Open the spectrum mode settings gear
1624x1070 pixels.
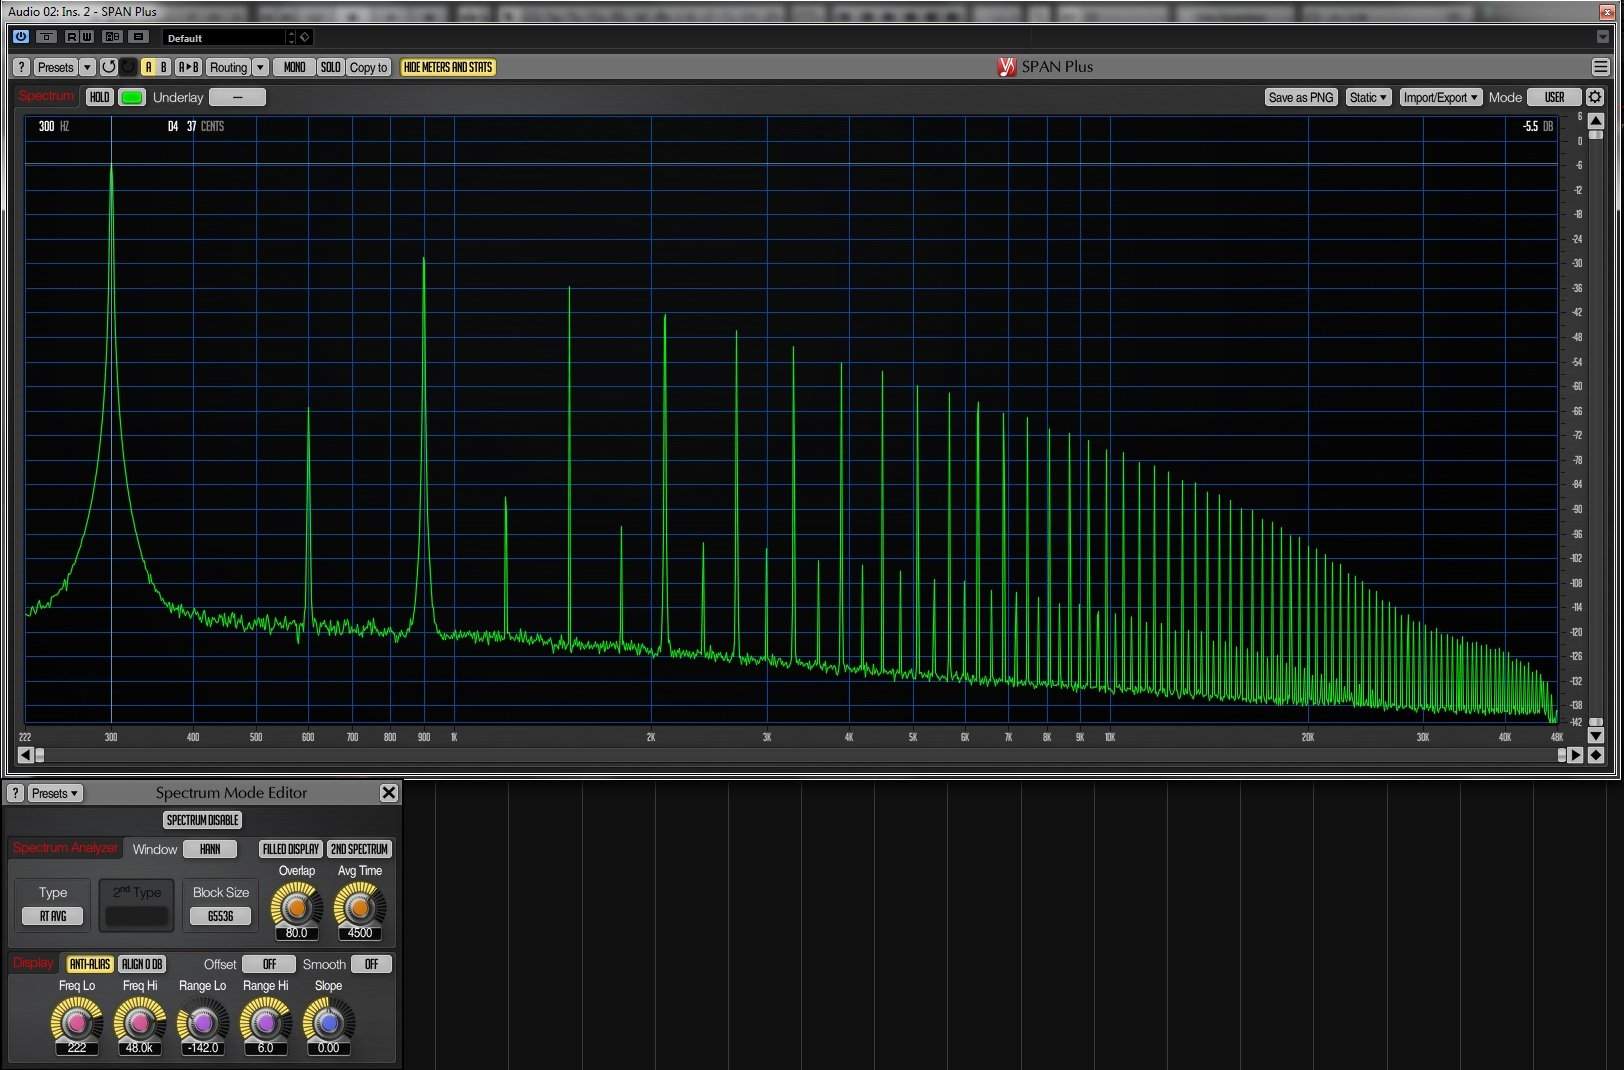pos(1595,97)
